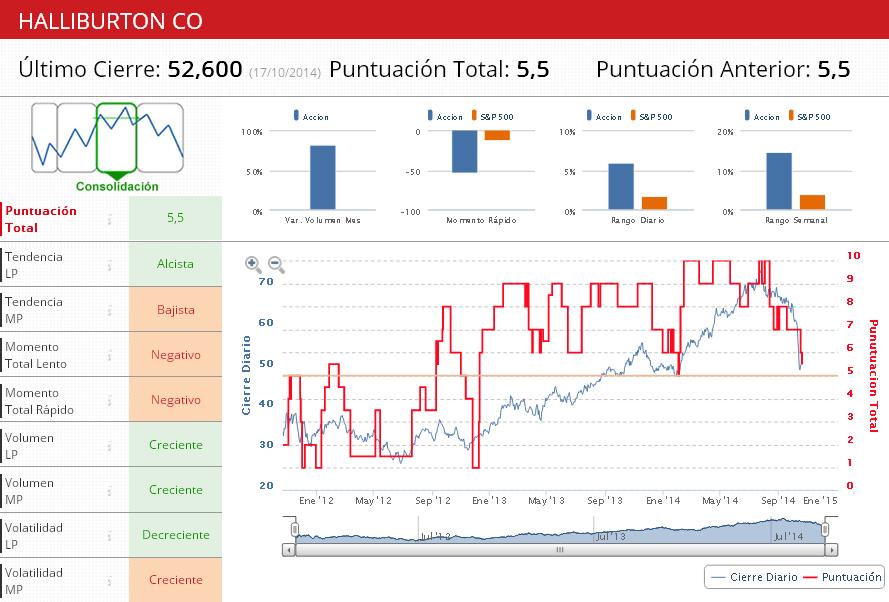The width and height of the screenshot is (889, 602).
Task: Open info icon for Volatilidad LP row
Action: coord(109,536)
